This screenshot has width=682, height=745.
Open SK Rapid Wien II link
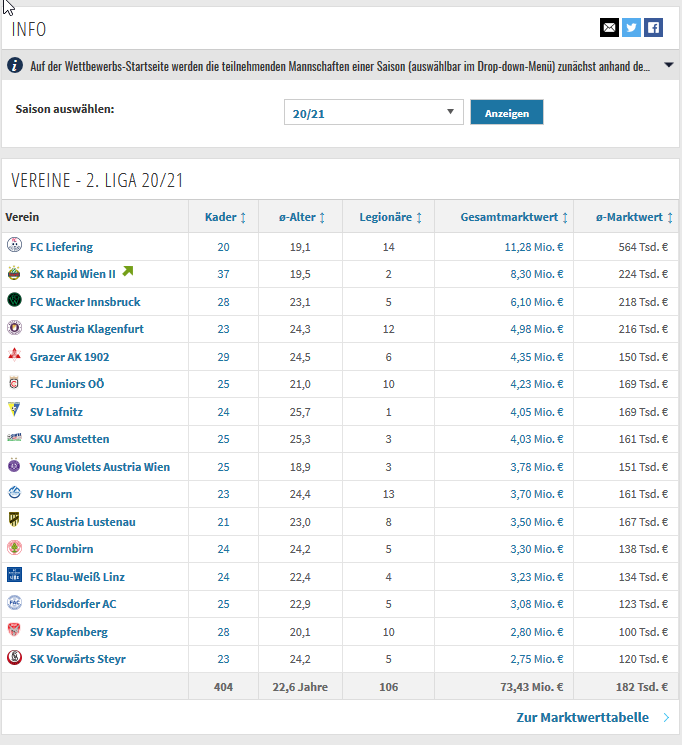(x=72, y=274)
